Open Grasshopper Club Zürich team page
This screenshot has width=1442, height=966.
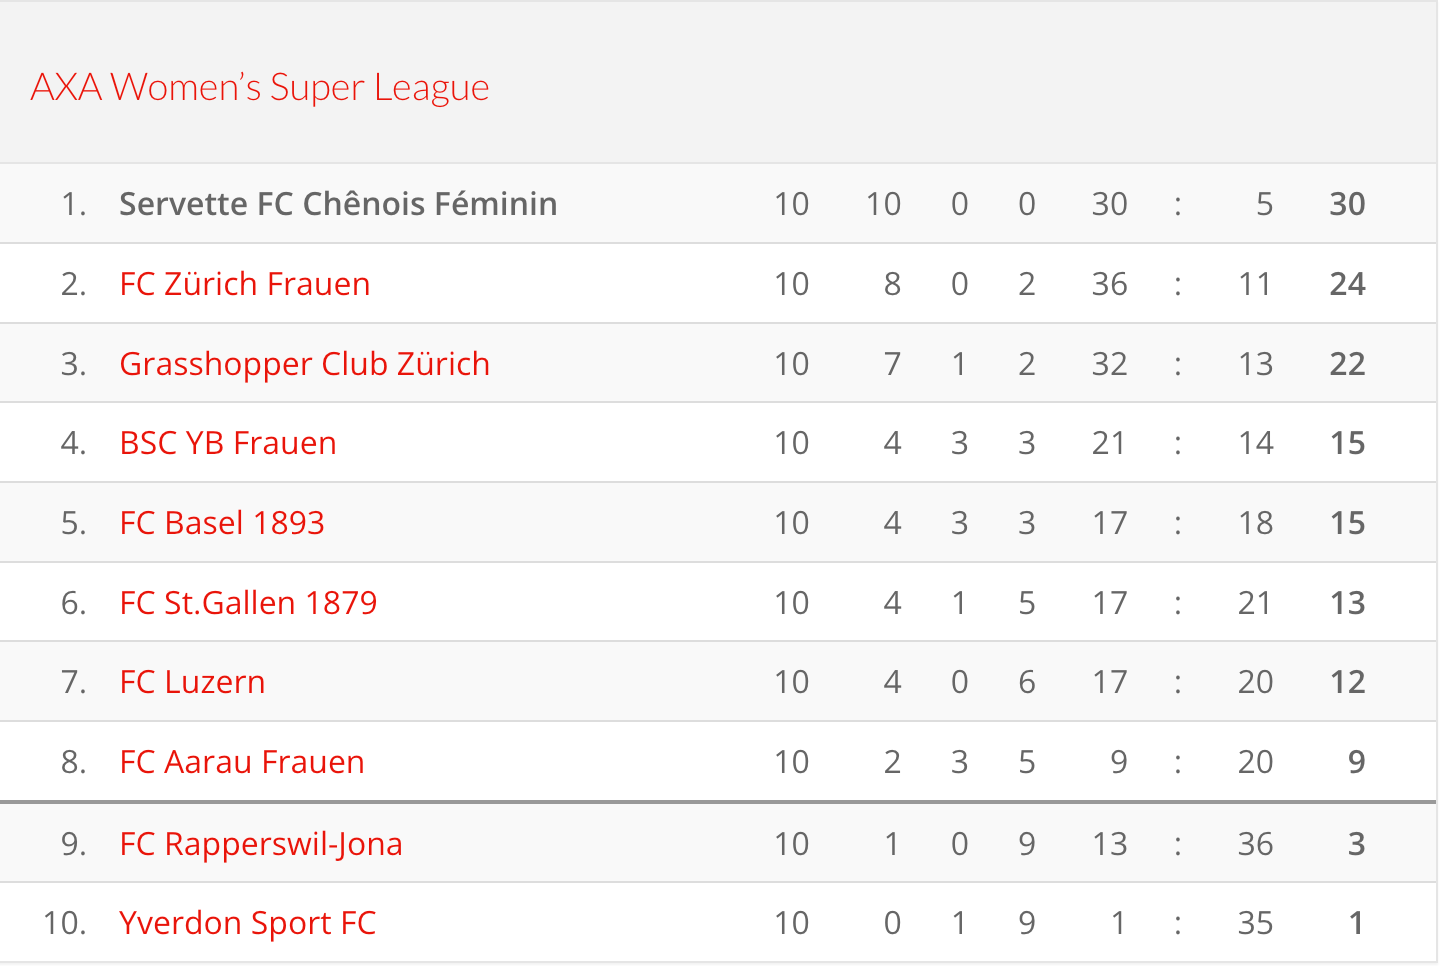pos(305,364)
